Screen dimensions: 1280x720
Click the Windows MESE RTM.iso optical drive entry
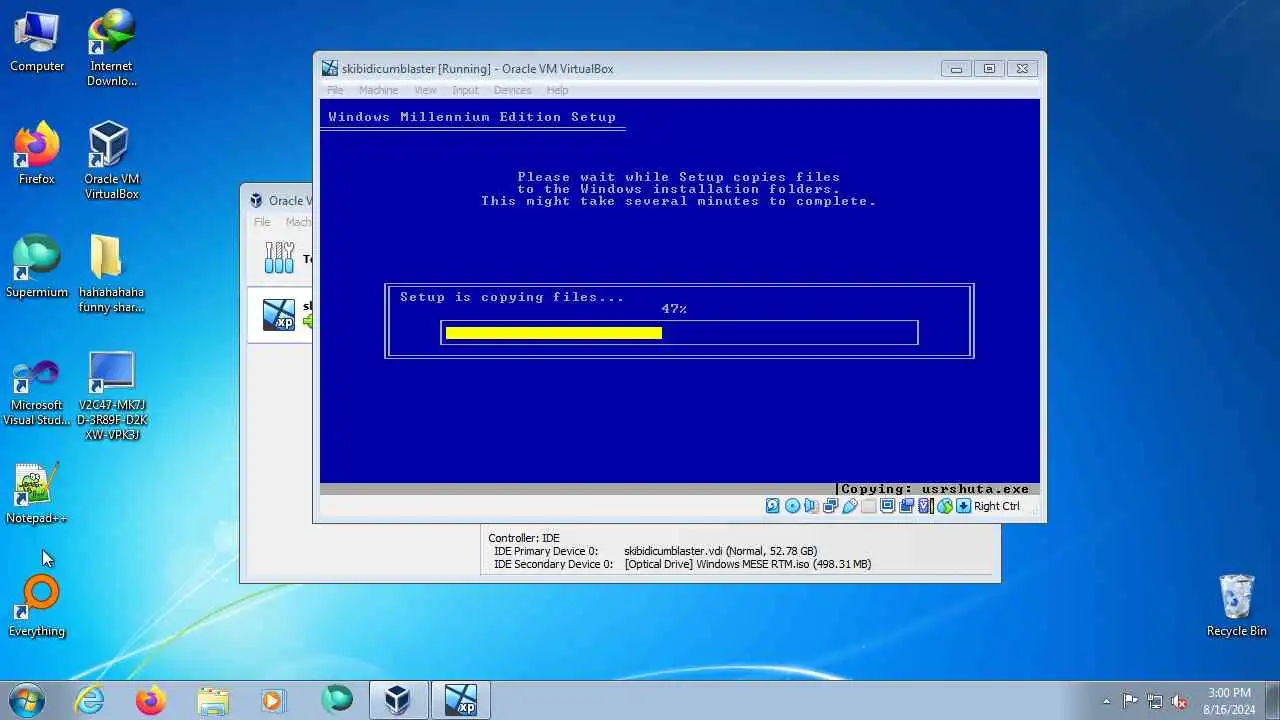pos(747,564)
